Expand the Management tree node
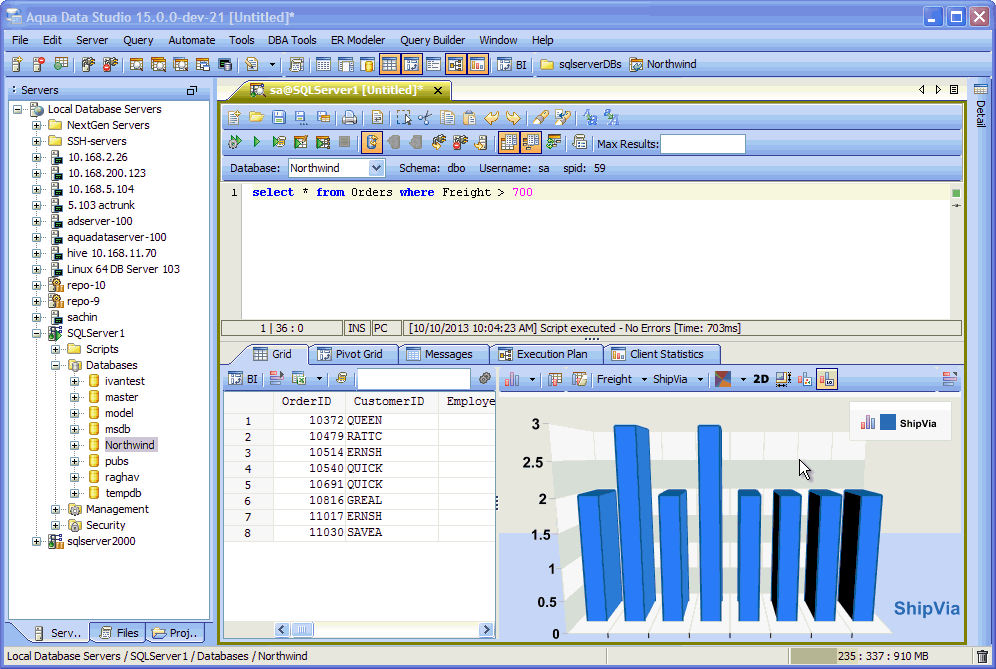The height and width of the screenshot is (669, 996). [x=56, y=510]
